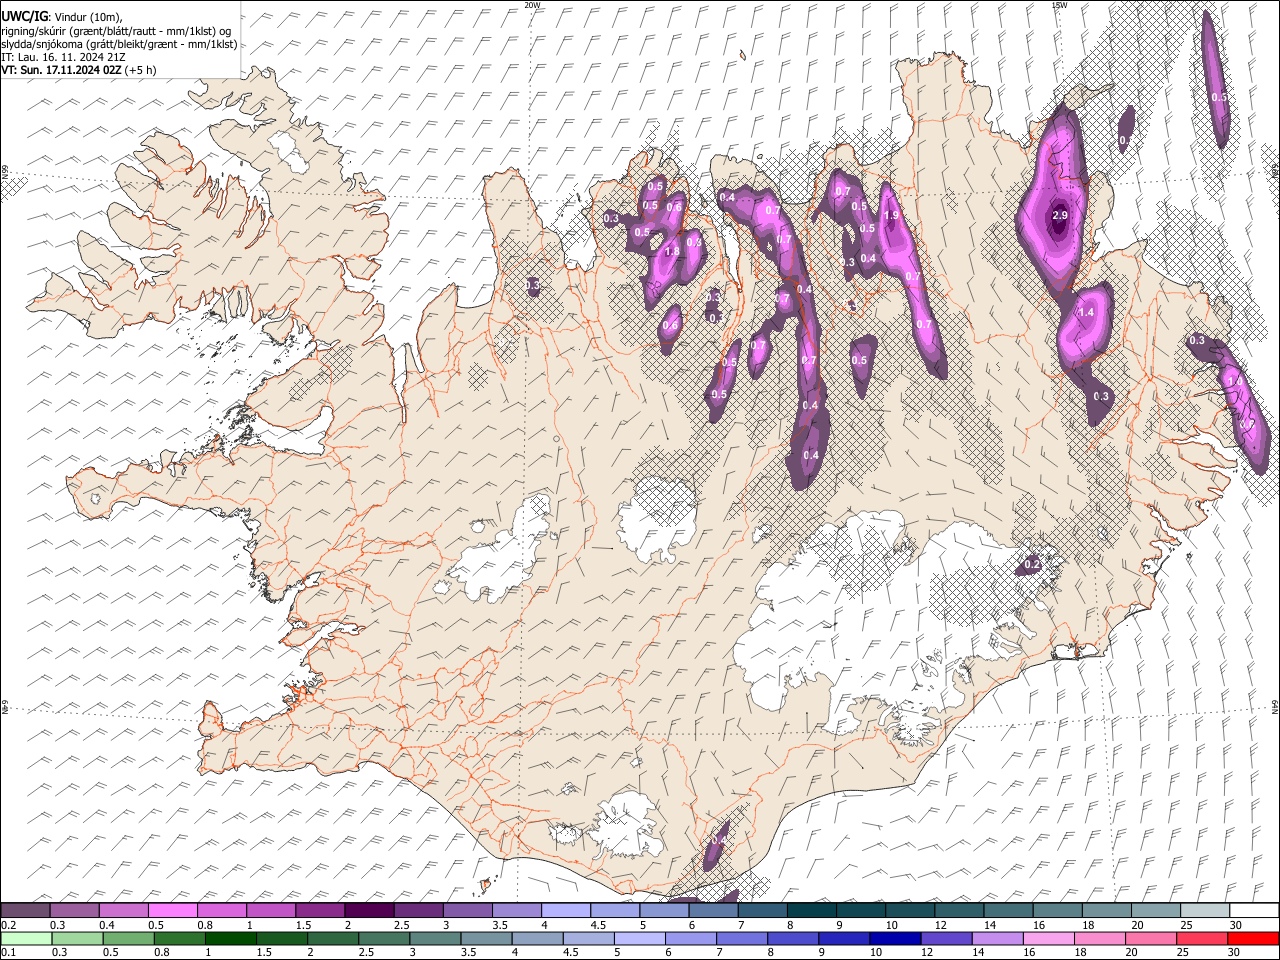The width and height of the screenshot is (1280, 960).
Task: Pick the 12–14 swatch on the upper scale
Action: click(960, 910)
